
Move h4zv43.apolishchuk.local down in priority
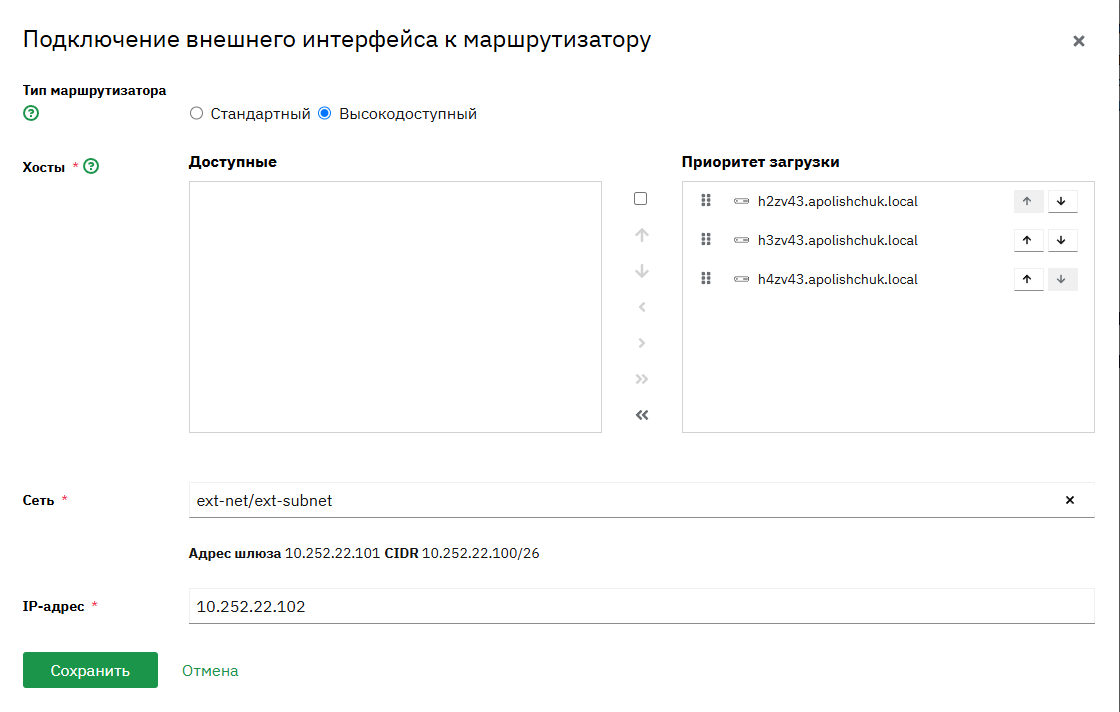(x=1062, y=279)
